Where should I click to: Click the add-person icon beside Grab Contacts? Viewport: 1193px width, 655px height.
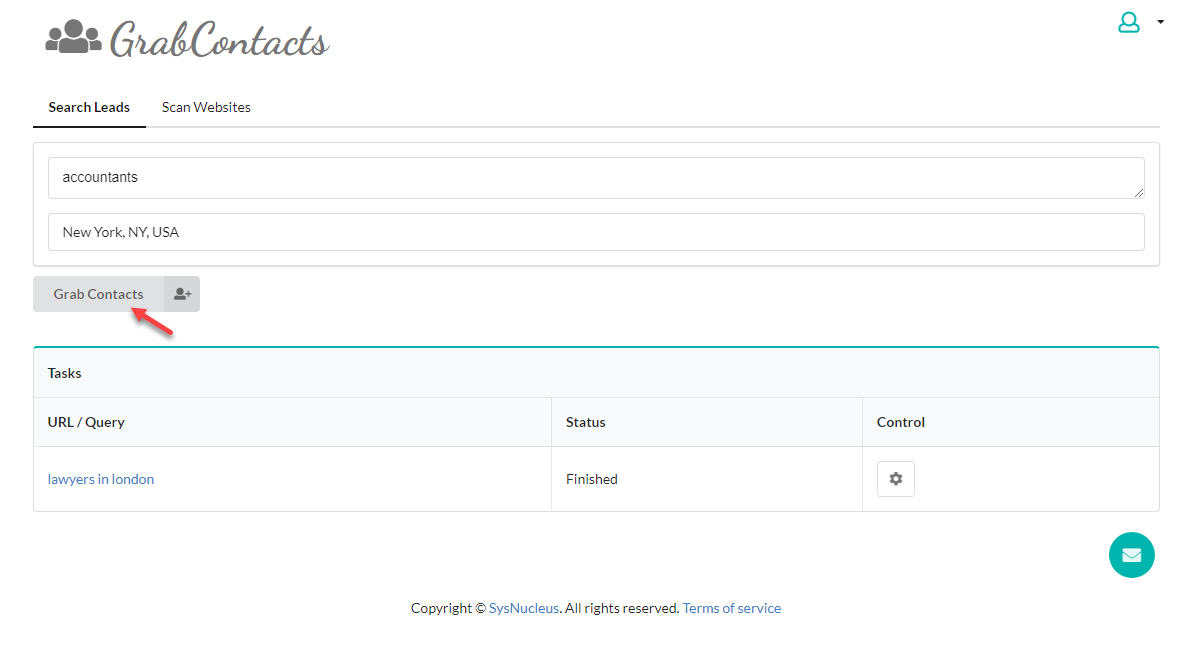click(182, 294)
